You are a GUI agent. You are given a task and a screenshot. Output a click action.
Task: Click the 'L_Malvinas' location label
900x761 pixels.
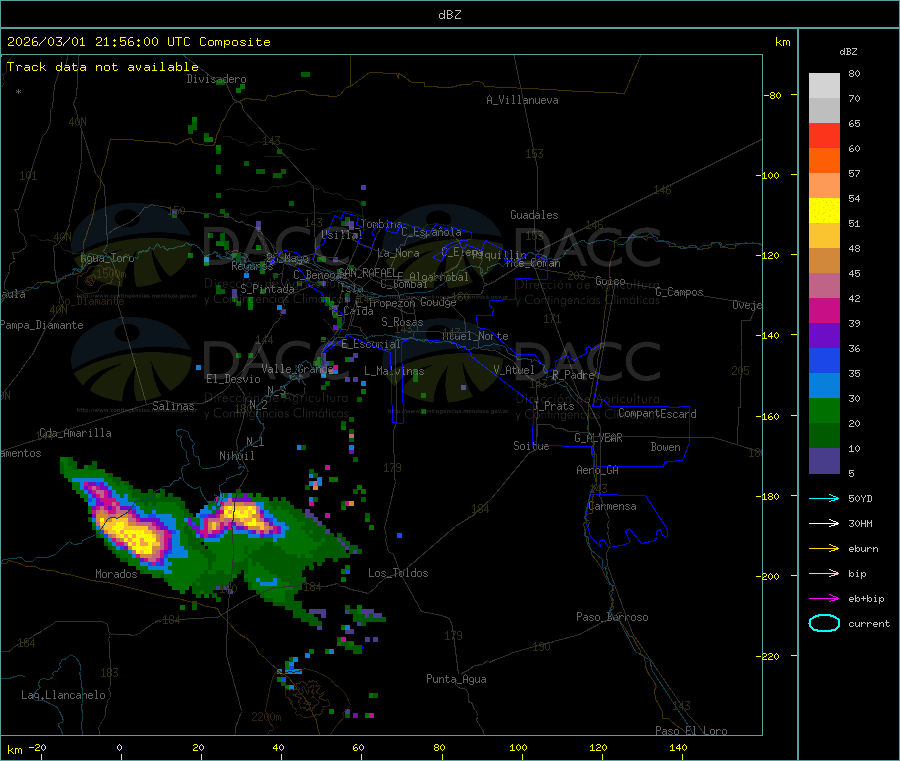pos(394,371)
